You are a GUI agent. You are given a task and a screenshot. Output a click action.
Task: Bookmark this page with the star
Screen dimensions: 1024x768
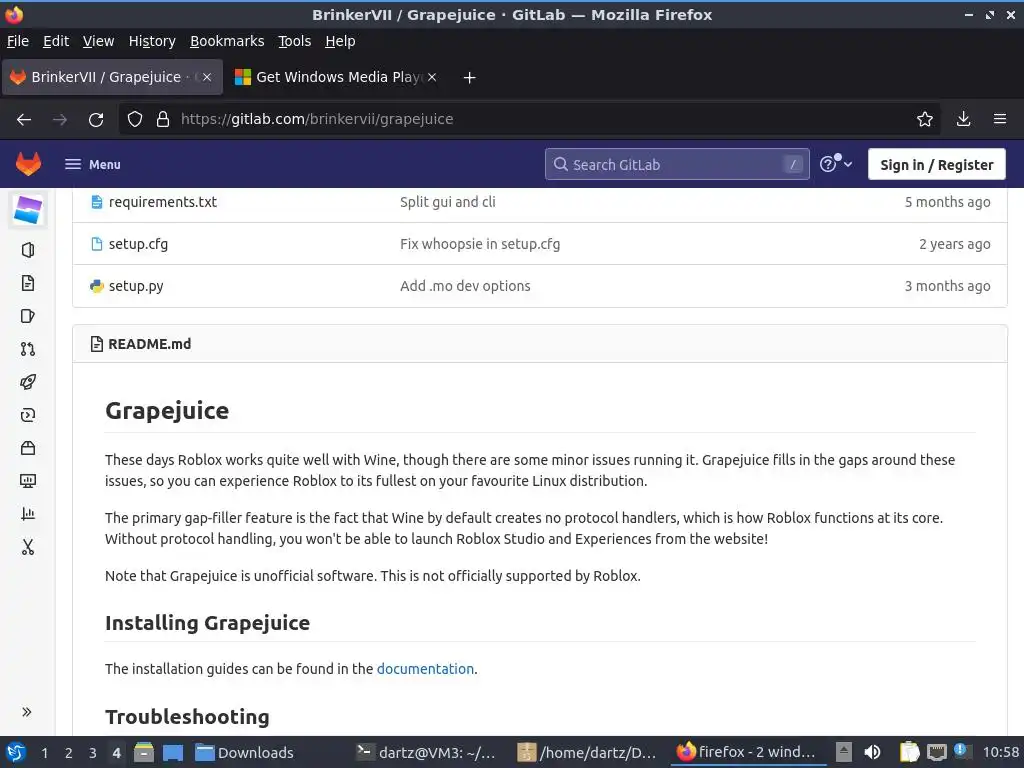pyautogui.click(x=924, y=120)
